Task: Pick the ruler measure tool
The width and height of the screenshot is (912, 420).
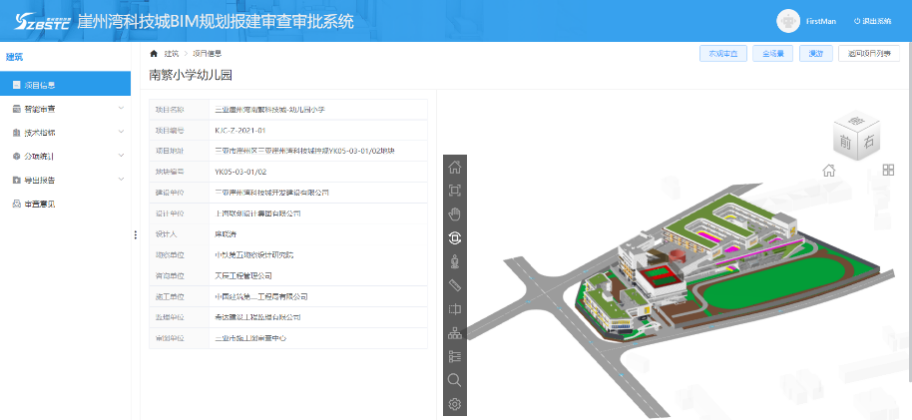Action: tap(455, 286)
